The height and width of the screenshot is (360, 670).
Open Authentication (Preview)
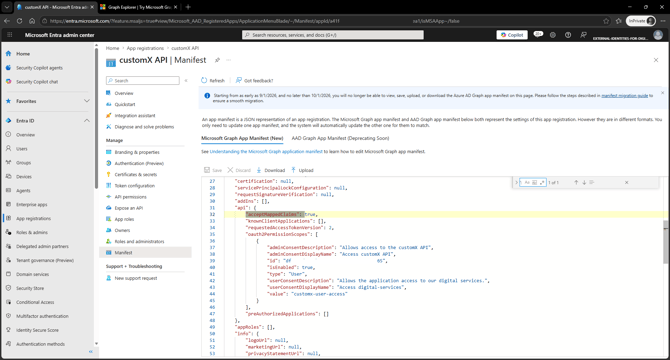[139, 163]
